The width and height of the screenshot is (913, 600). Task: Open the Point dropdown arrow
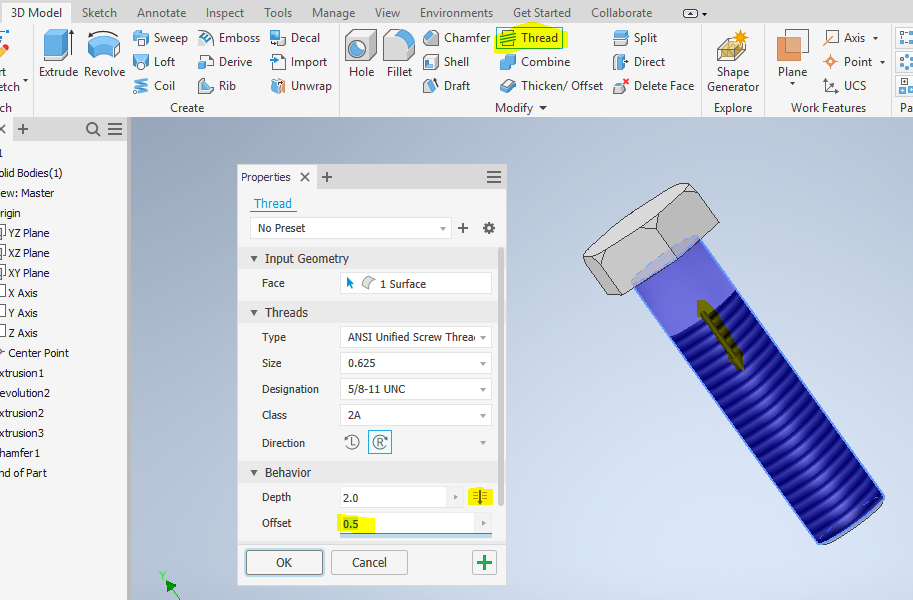(882, 62)
